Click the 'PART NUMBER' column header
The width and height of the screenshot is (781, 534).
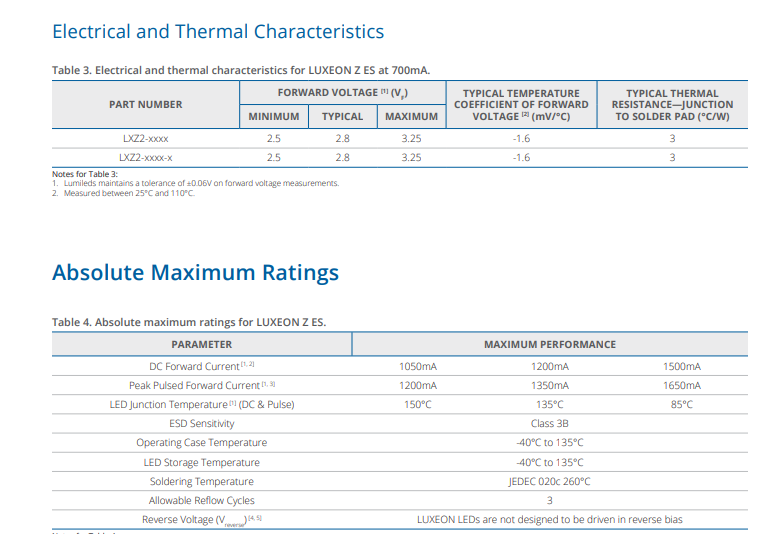pyautogui.click(x=145, y=105)
